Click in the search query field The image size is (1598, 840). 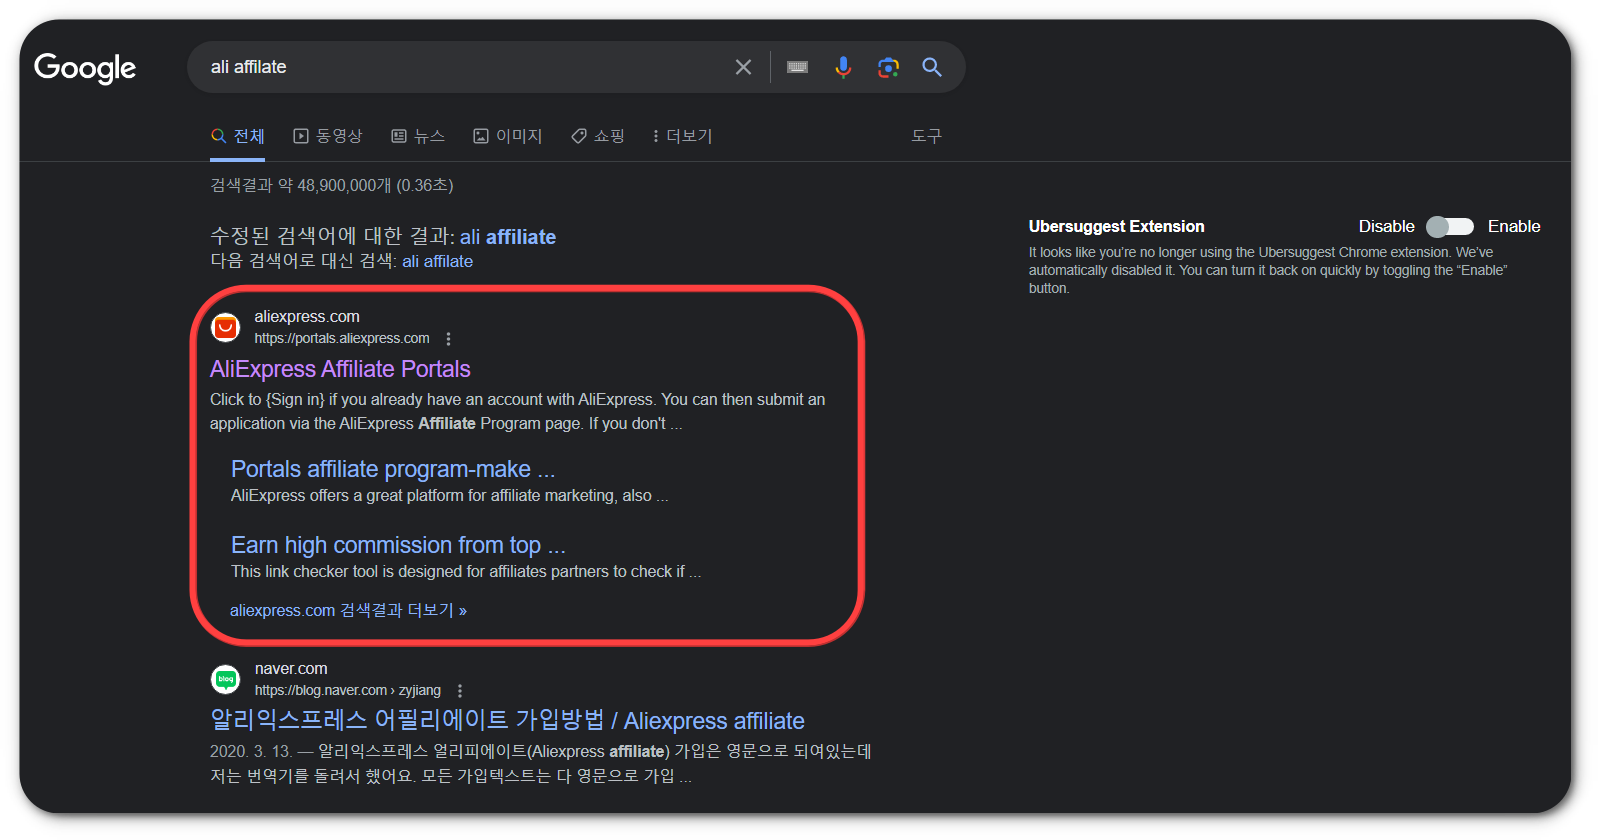click(x=460, y=67)
